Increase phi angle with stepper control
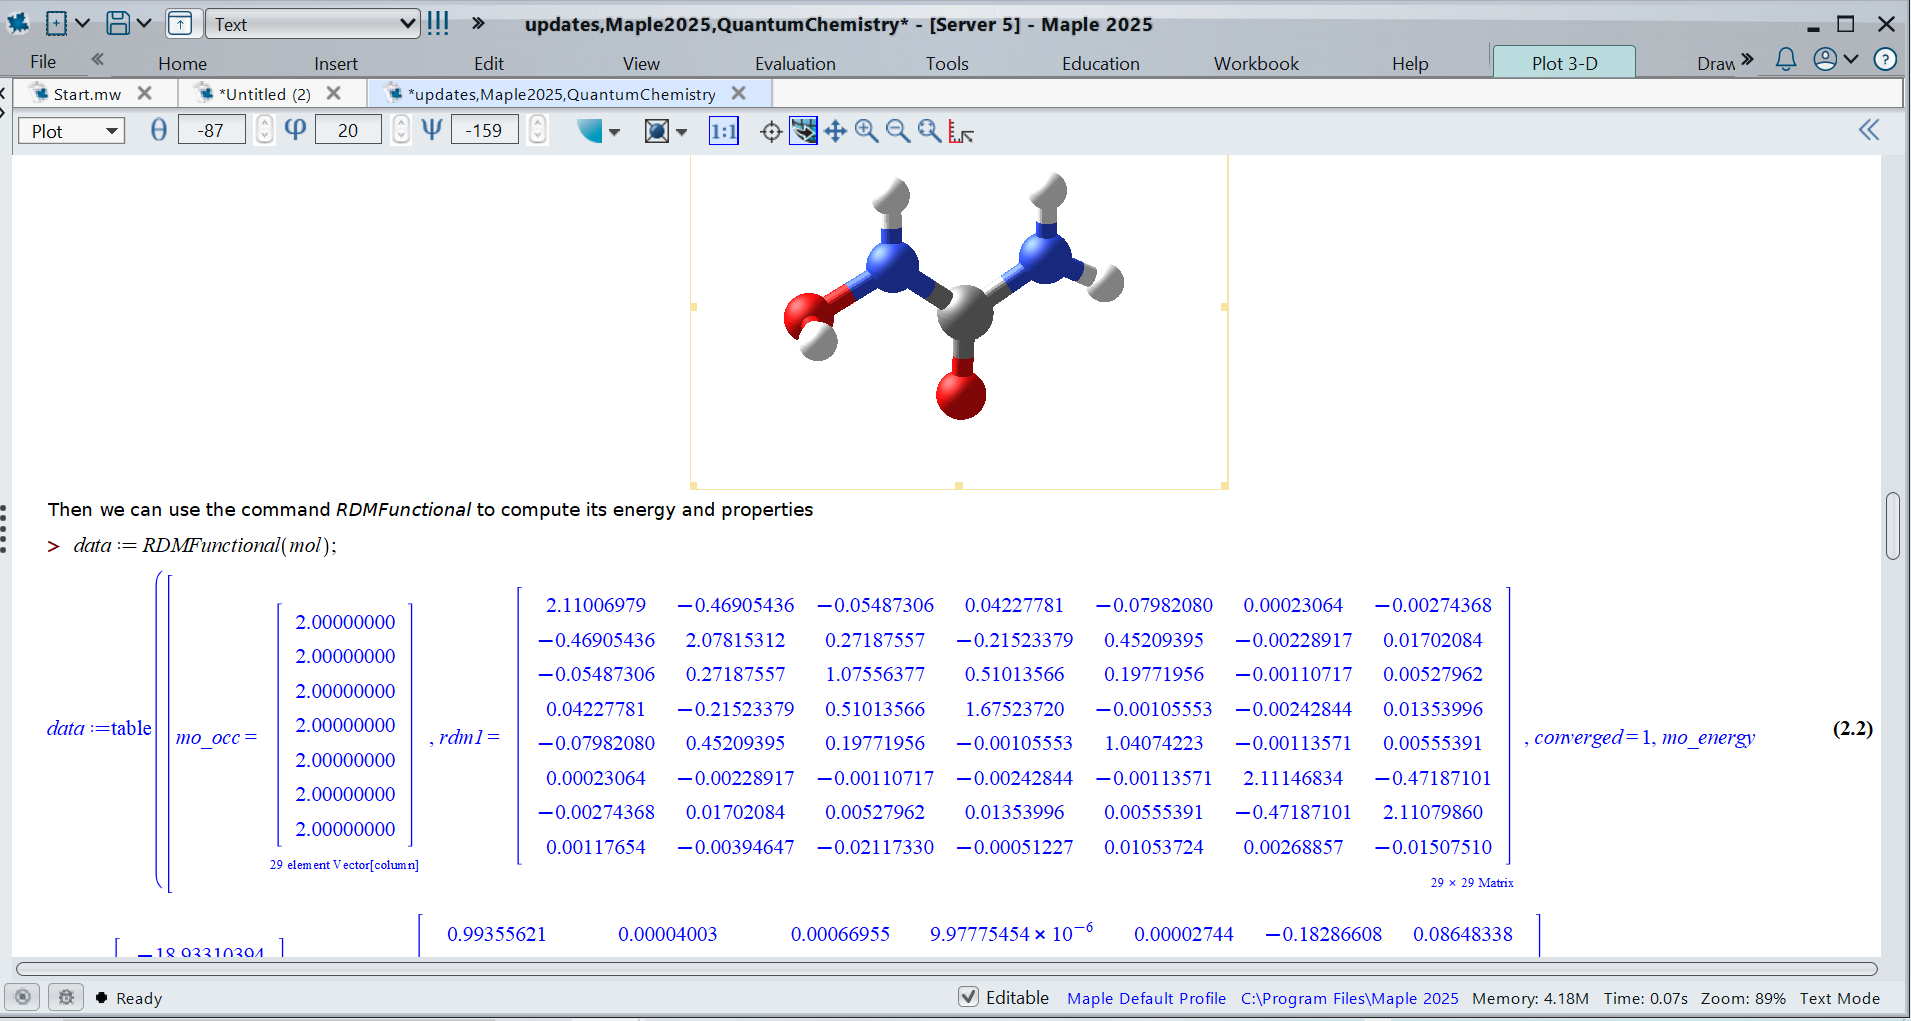This screenshot has width=1911, height=1021. point(400,123)
